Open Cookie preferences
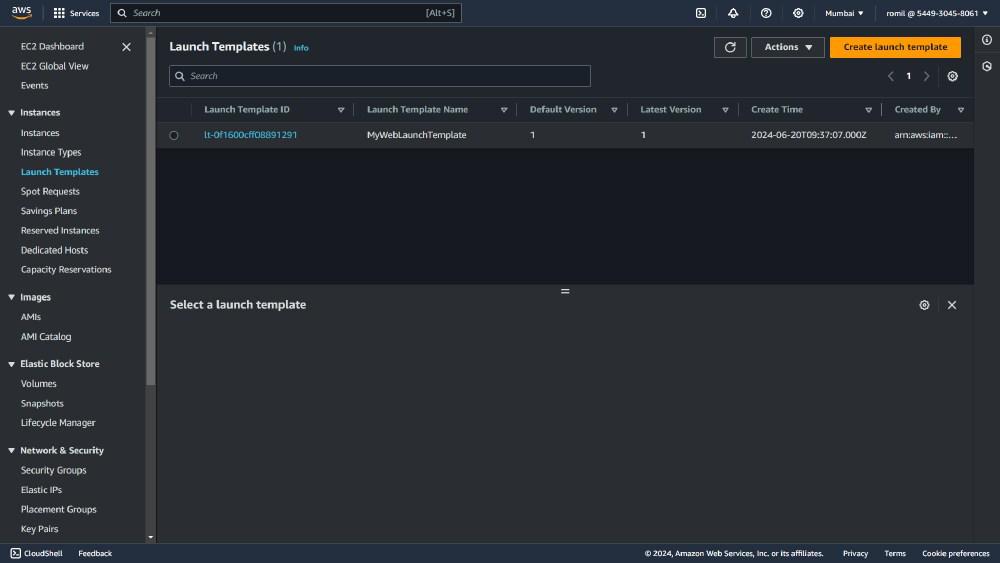The width and height of the screenshot is (1000, 563). [955, 553]
